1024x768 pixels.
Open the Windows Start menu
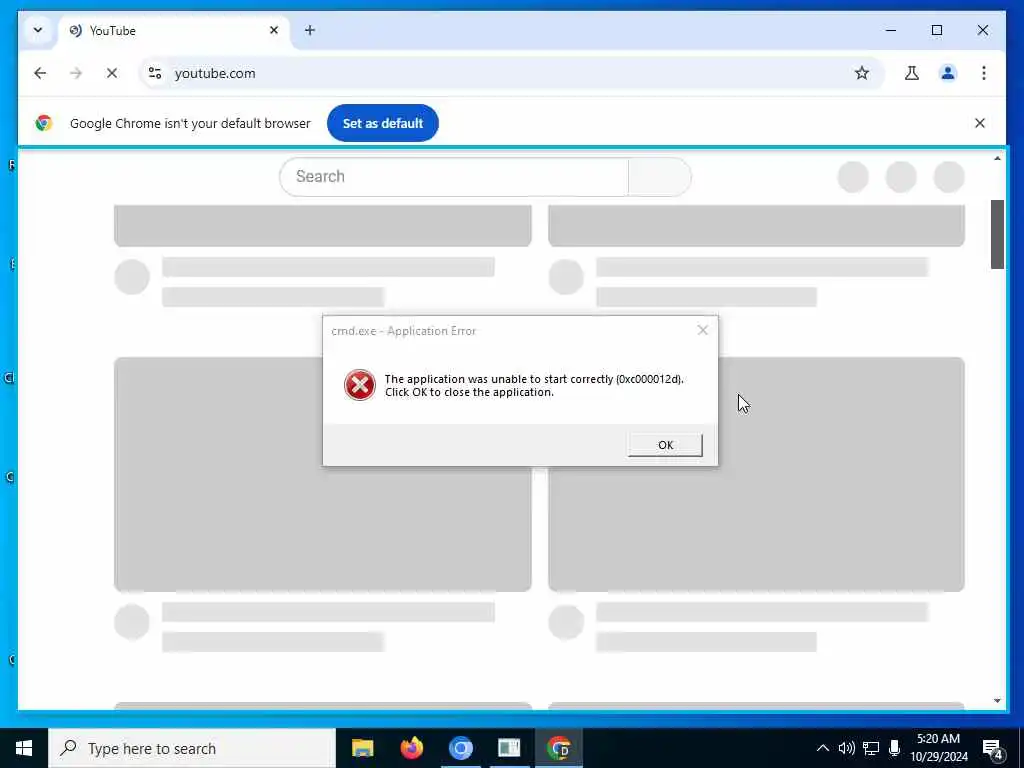pos(24,748)
